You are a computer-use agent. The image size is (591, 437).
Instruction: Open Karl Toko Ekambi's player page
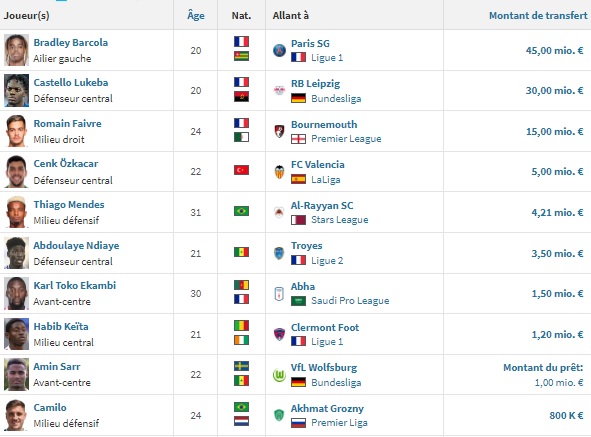[x=75, y=285]
